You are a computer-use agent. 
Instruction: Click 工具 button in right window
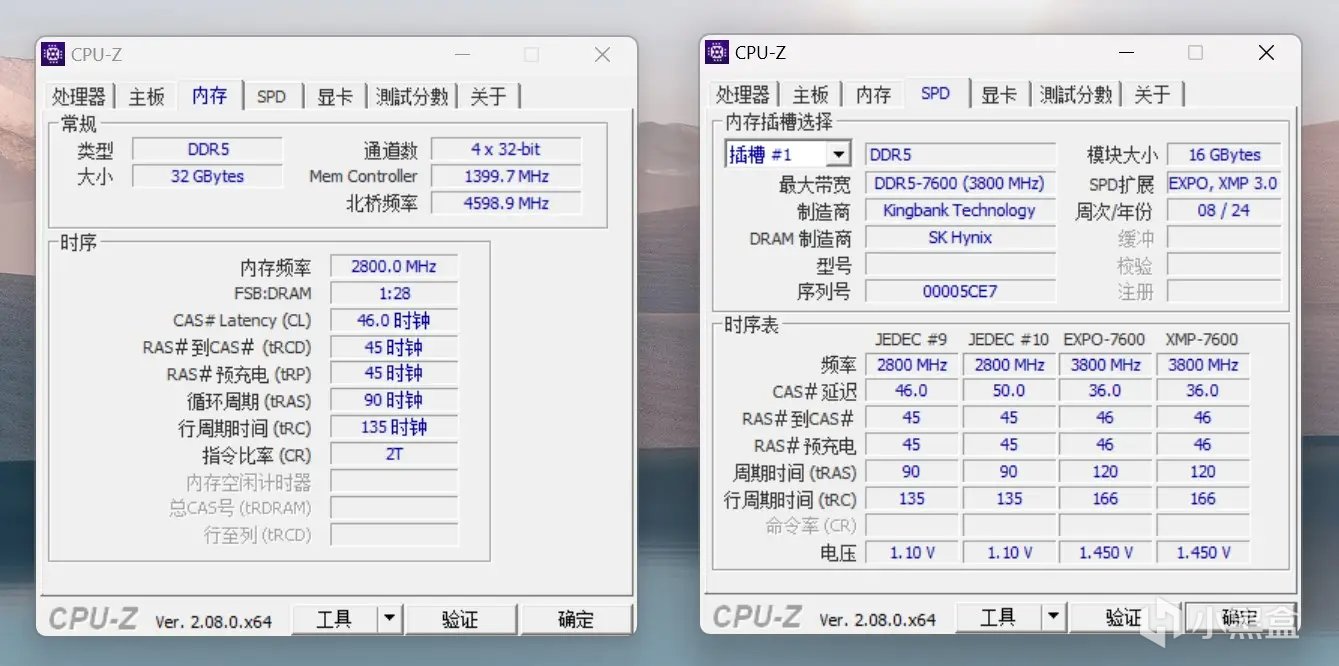[998, 617]
